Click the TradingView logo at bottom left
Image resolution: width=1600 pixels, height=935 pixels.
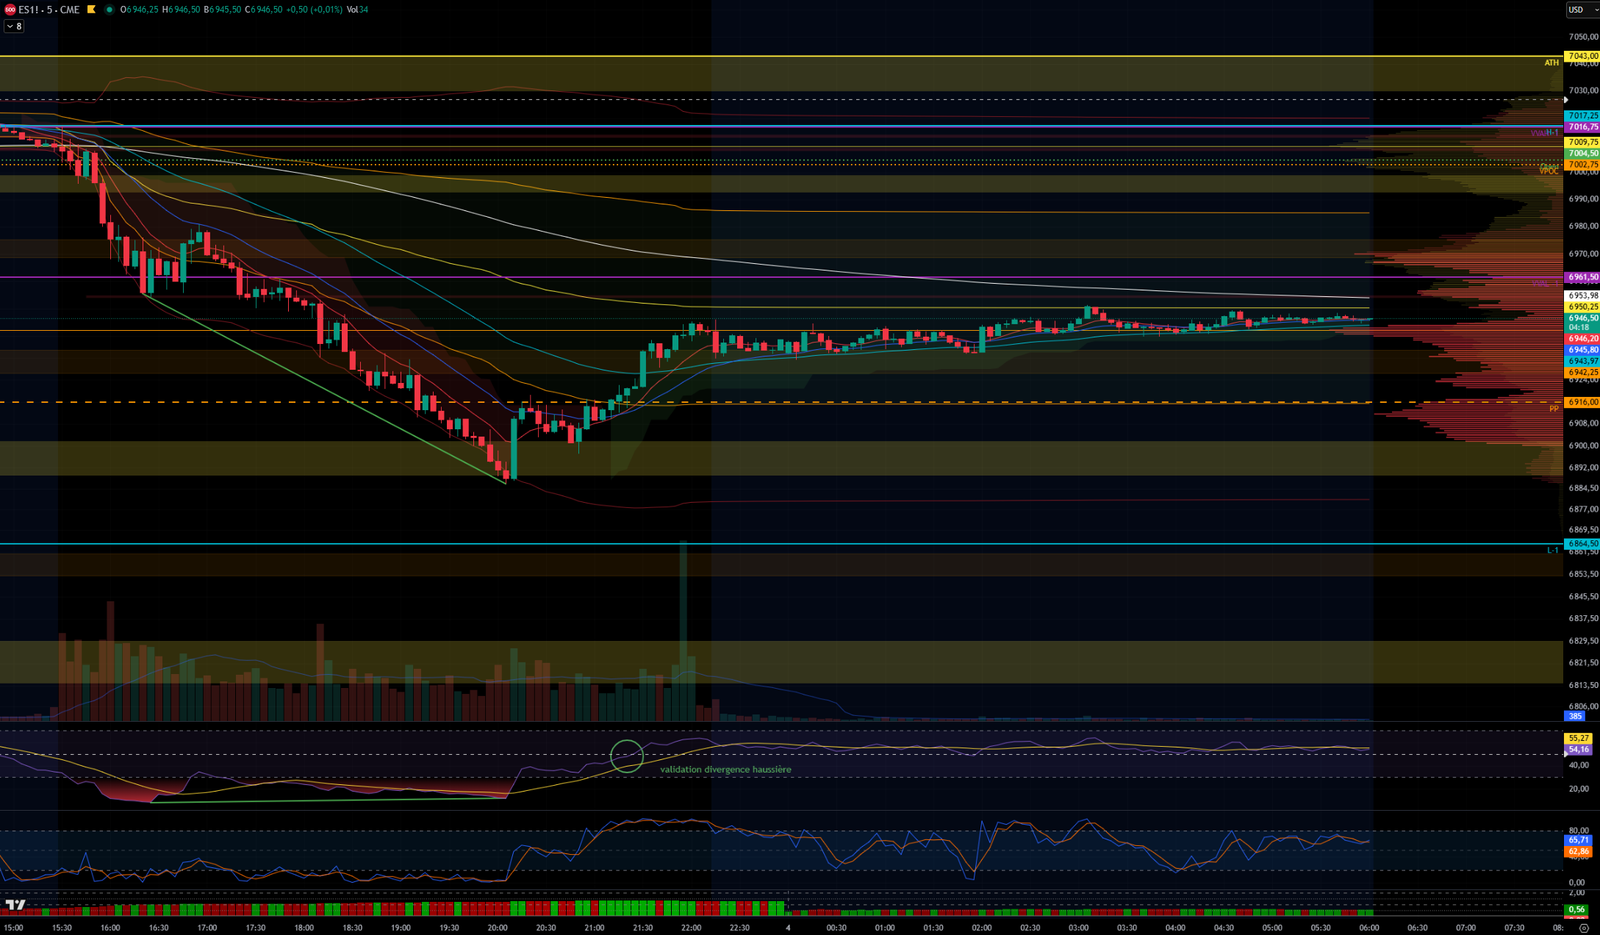[x=15, y=905]
